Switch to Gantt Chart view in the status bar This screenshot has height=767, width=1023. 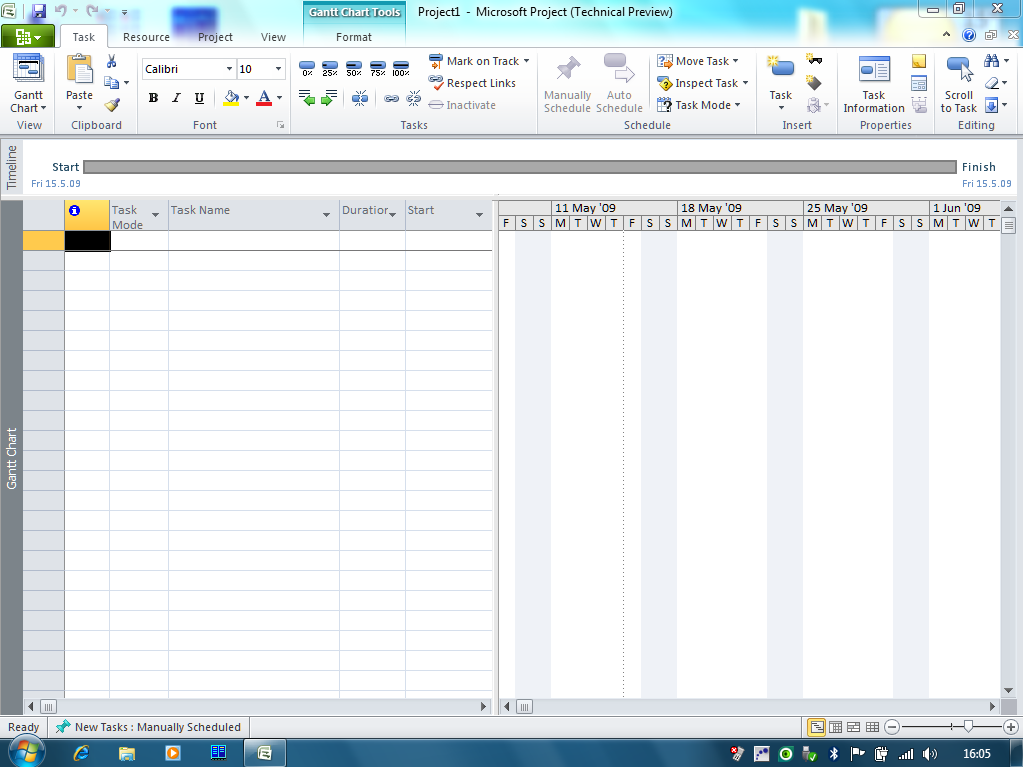tap(816, 727)
